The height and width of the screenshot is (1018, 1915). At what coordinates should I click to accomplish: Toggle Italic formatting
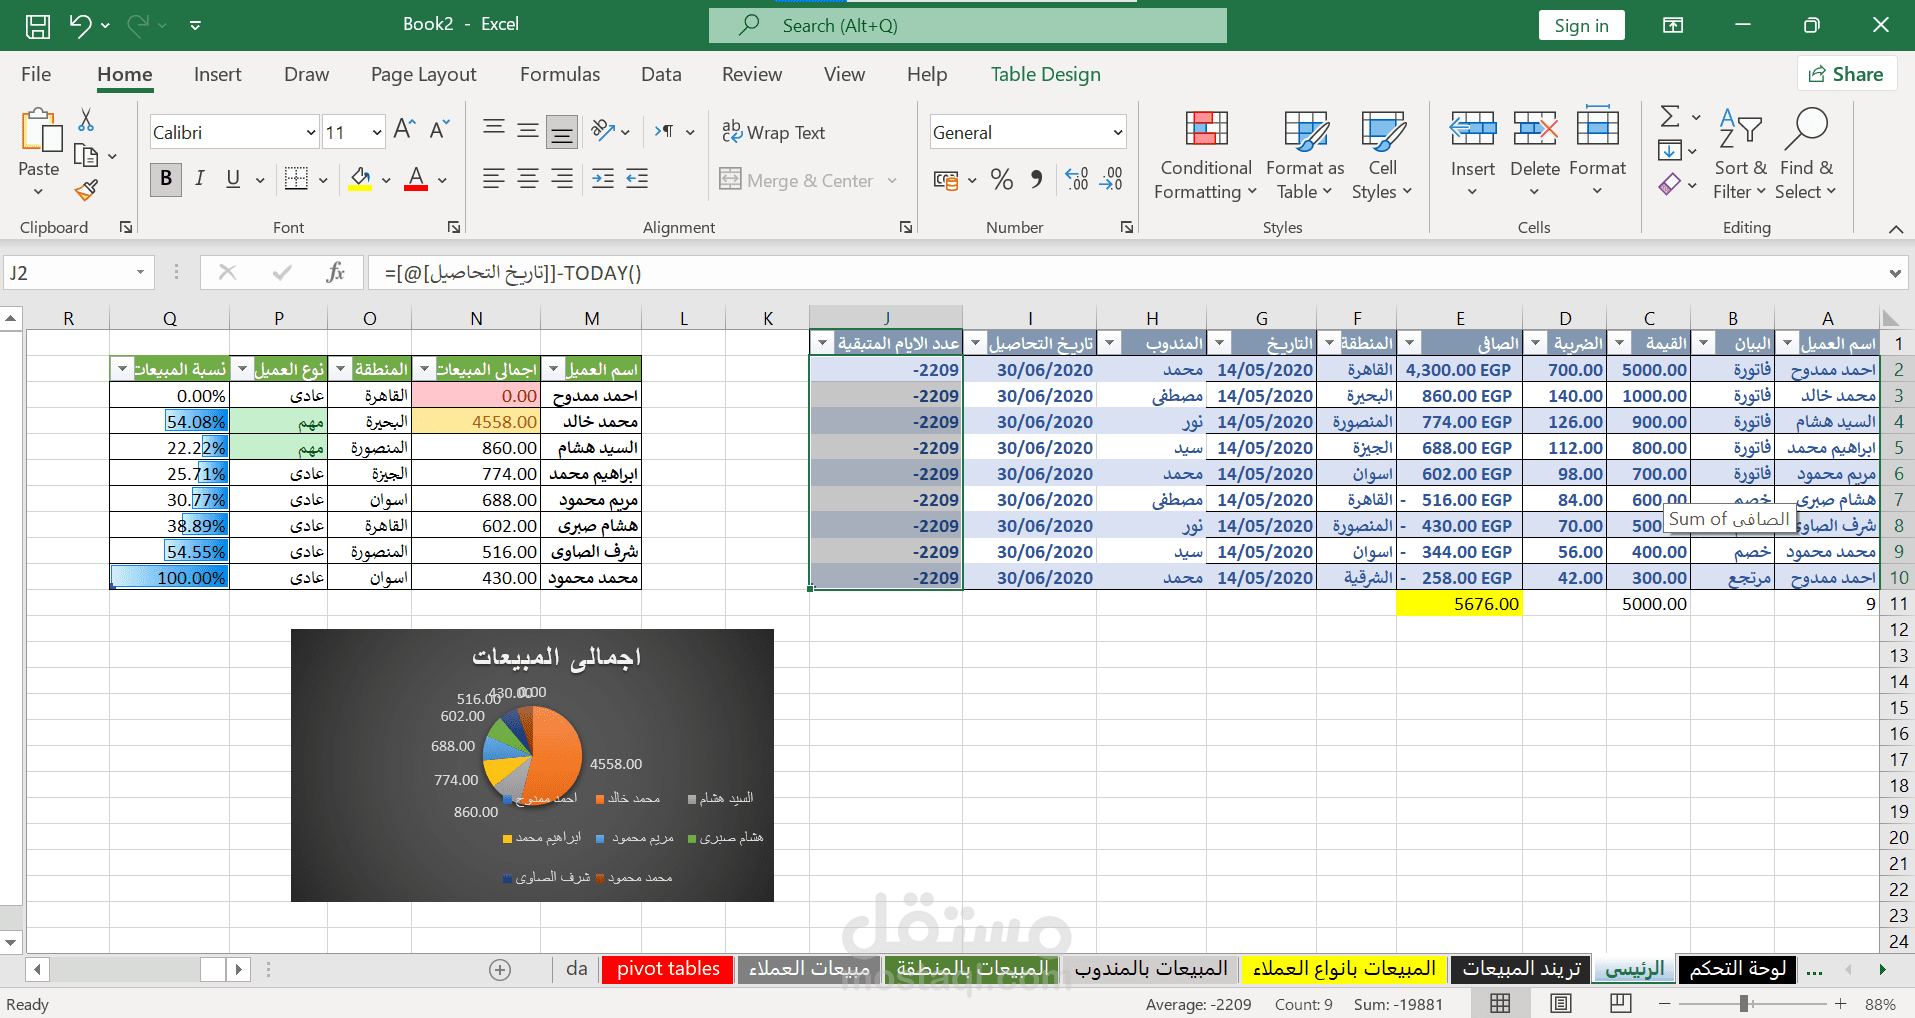199,179
